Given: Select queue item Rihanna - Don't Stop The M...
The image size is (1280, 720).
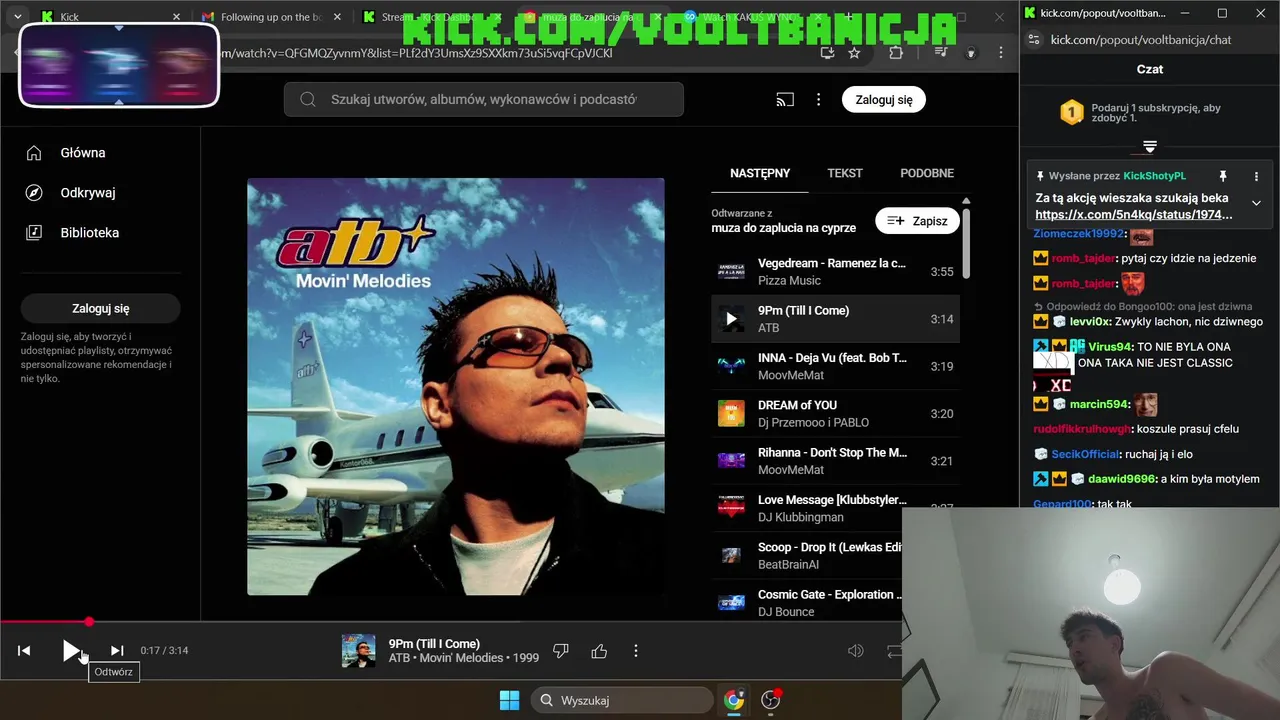Looking at the screenshot, I should pos(835,461).
